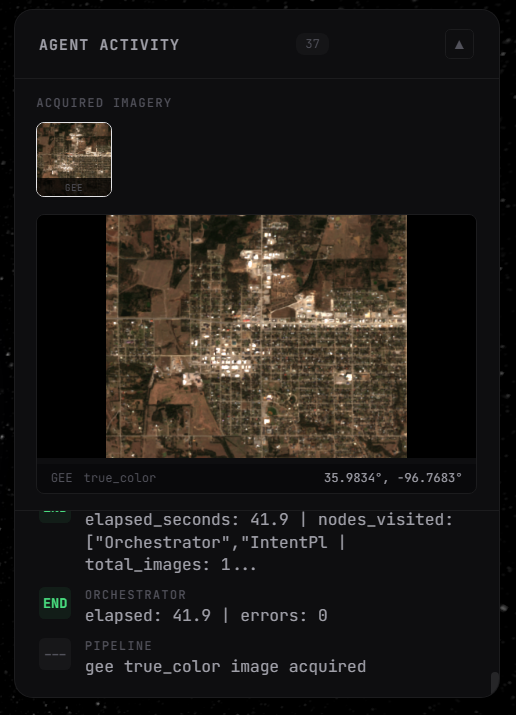Click the partially hidden green badge above END

(x=55, y=516)
